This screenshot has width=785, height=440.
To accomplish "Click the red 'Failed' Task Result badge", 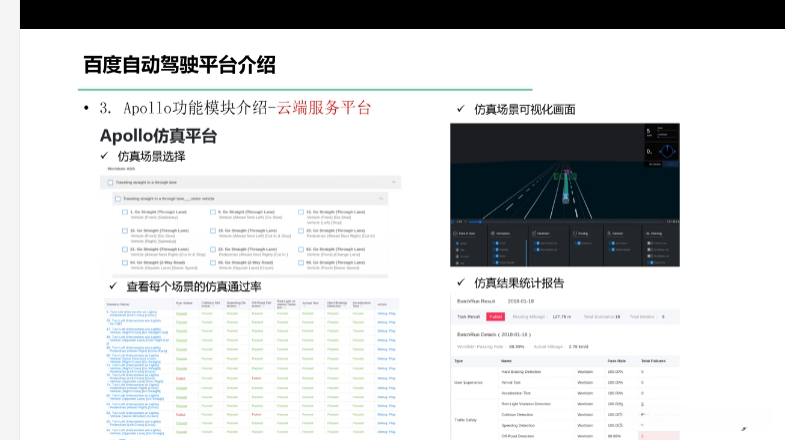I will pyautogui.click(x=496, y=317).
